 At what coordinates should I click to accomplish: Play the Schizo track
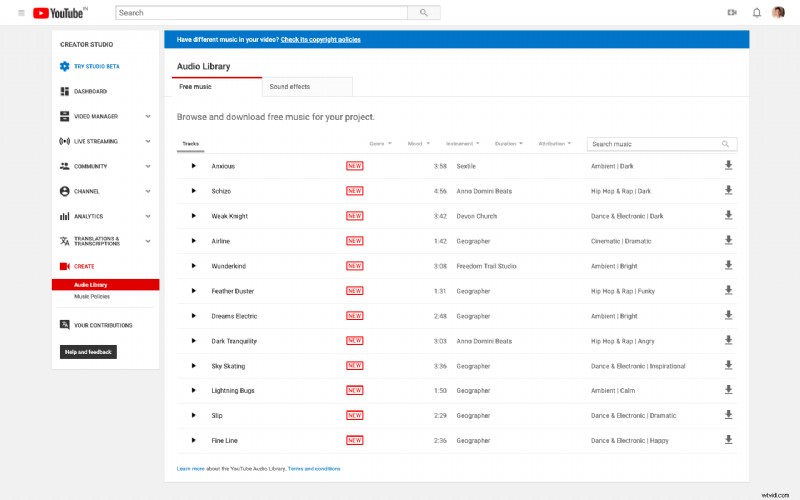click(x=194, y=191)
